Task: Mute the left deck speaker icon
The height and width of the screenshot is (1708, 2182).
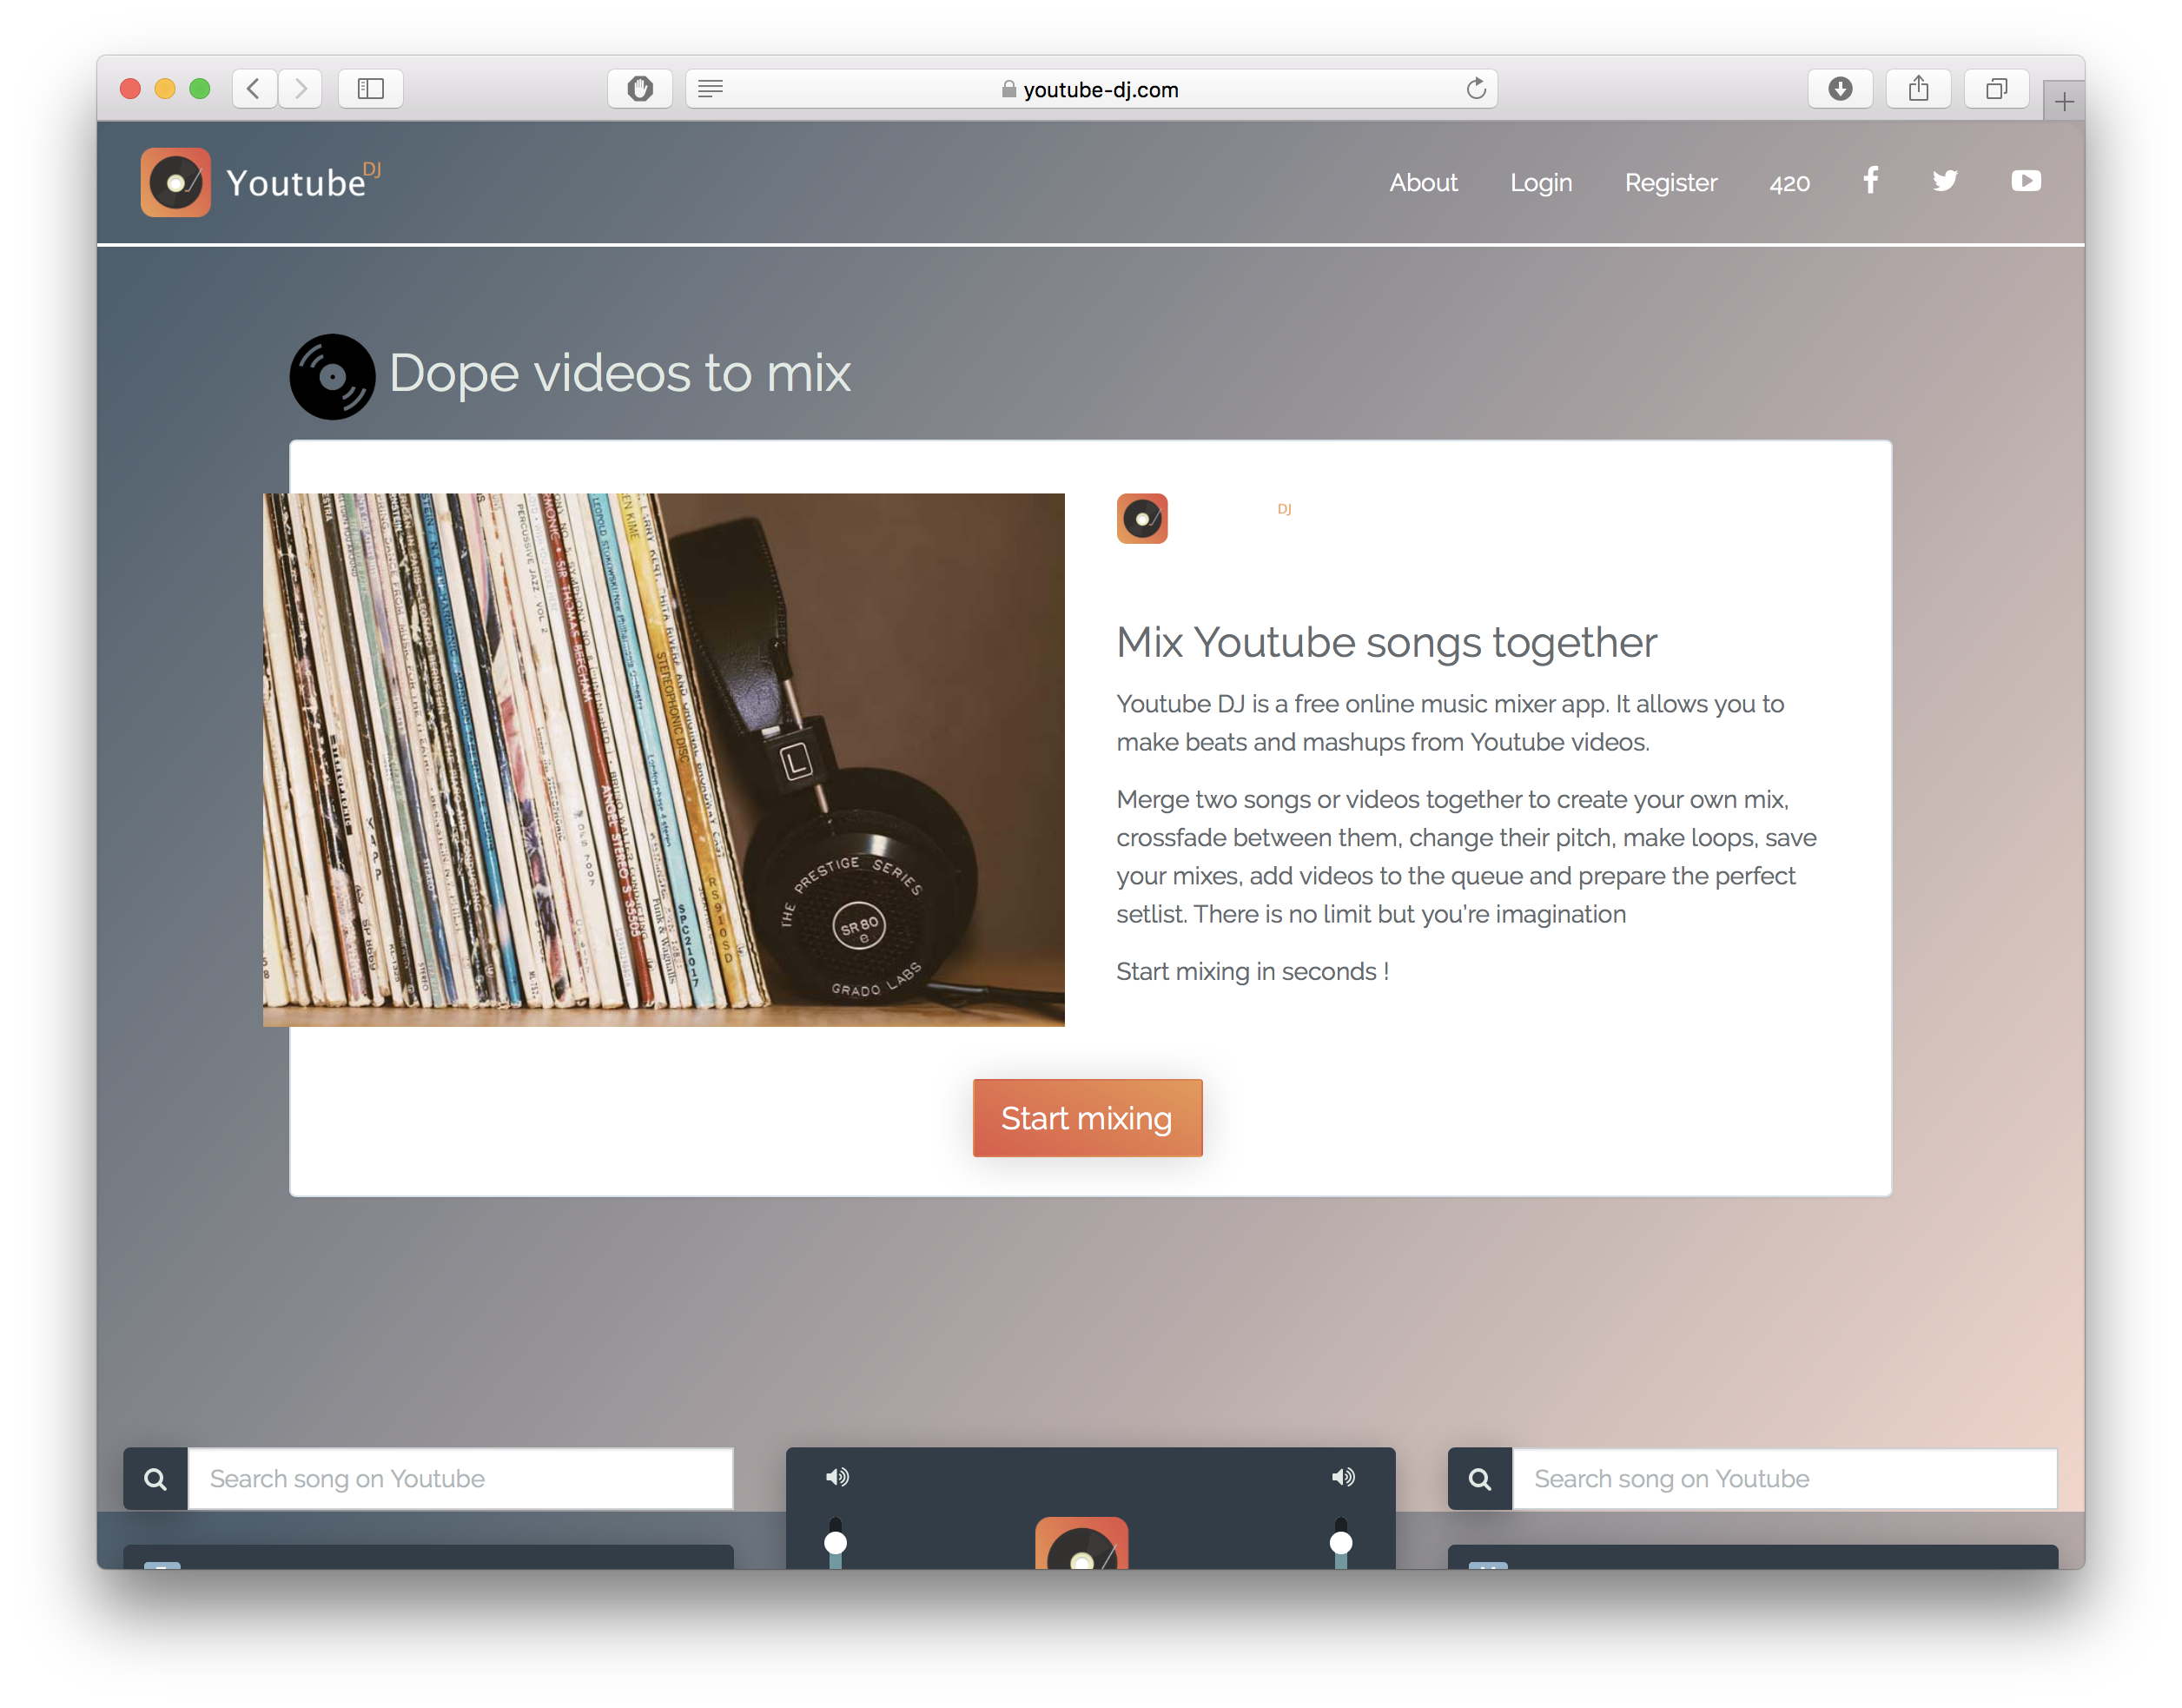Action: pyautogui.click(x=837, y=1477)
